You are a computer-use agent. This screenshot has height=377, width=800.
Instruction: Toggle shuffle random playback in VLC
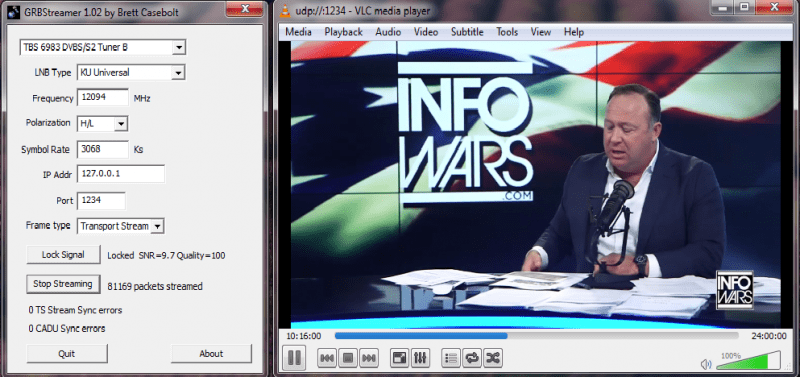pyautogui.click(x=492, y=358)
